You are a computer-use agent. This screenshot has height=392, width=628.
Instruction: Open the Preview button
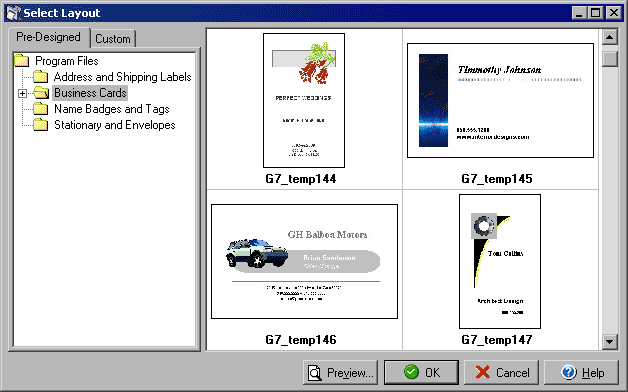click(x=341, y=372)
